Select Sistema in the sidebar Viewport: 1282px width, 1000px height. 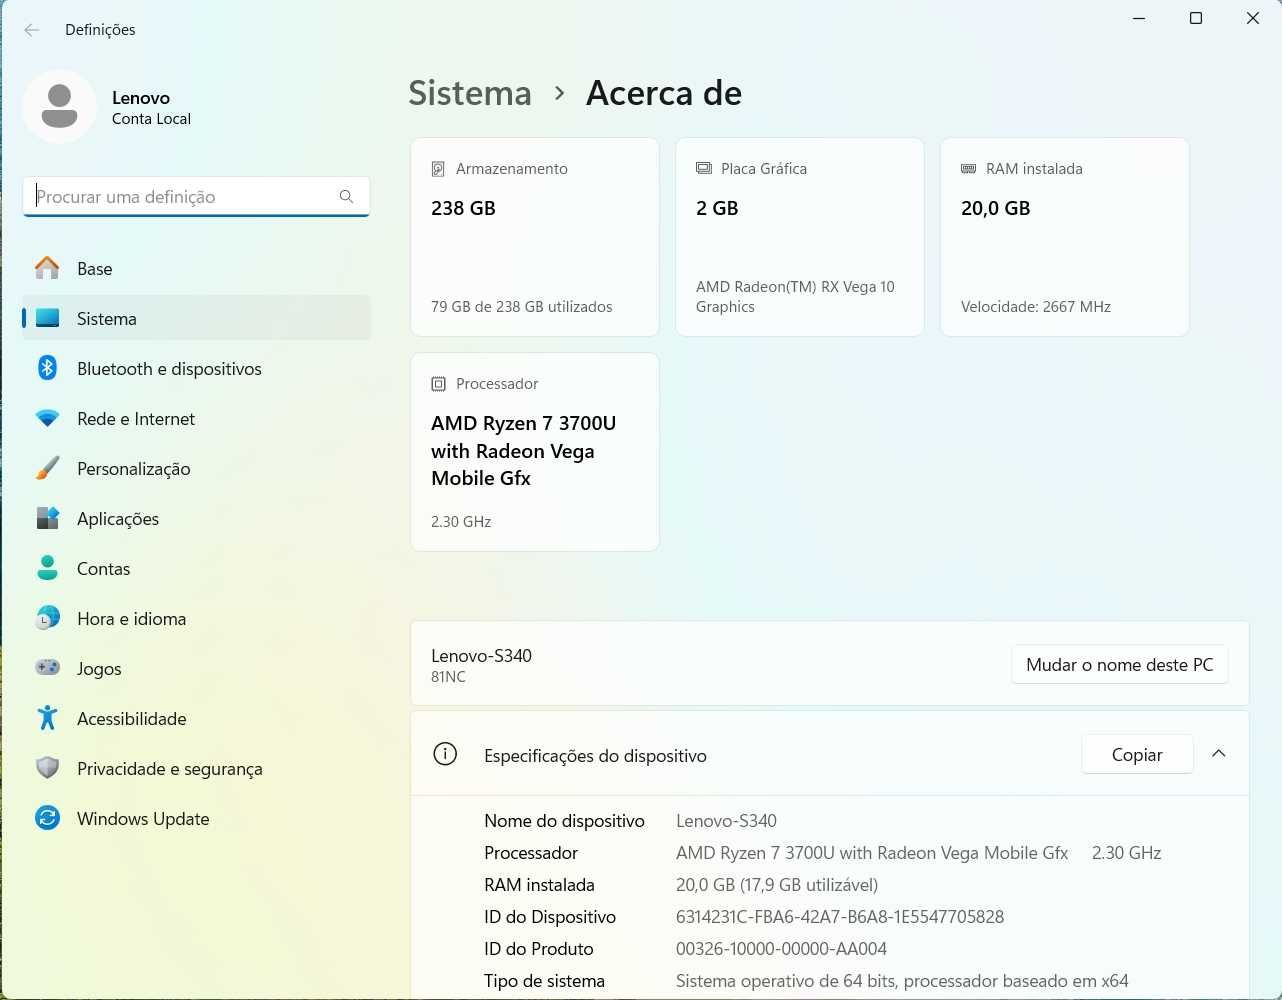coord(196,318)
